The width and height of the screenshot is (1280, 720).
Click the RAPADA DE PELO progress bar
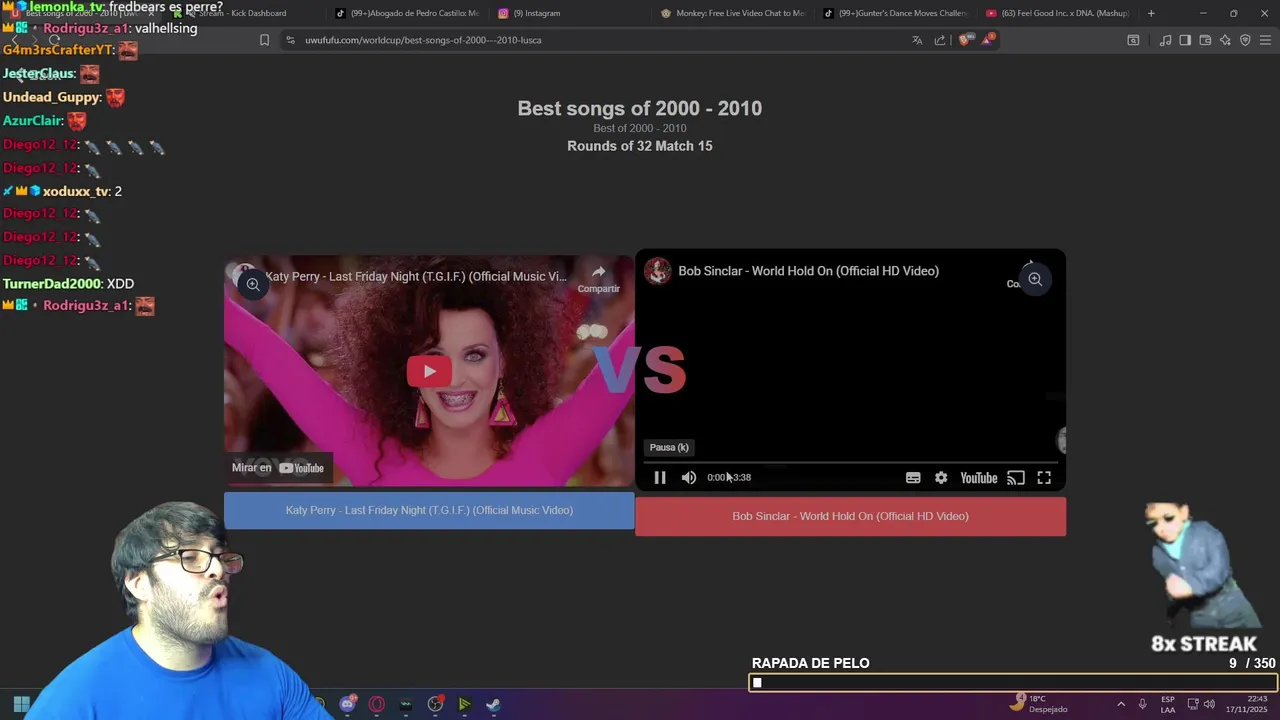(1013, 683)
